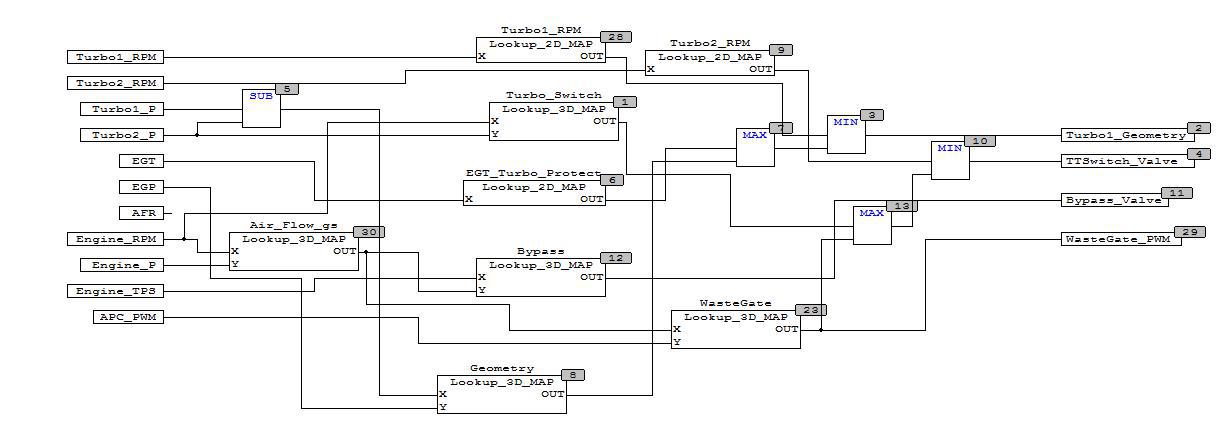Select the MIN block numbered 10
Image resolution: width=1221 pixels, height=433 pixels.
point(950,160)
